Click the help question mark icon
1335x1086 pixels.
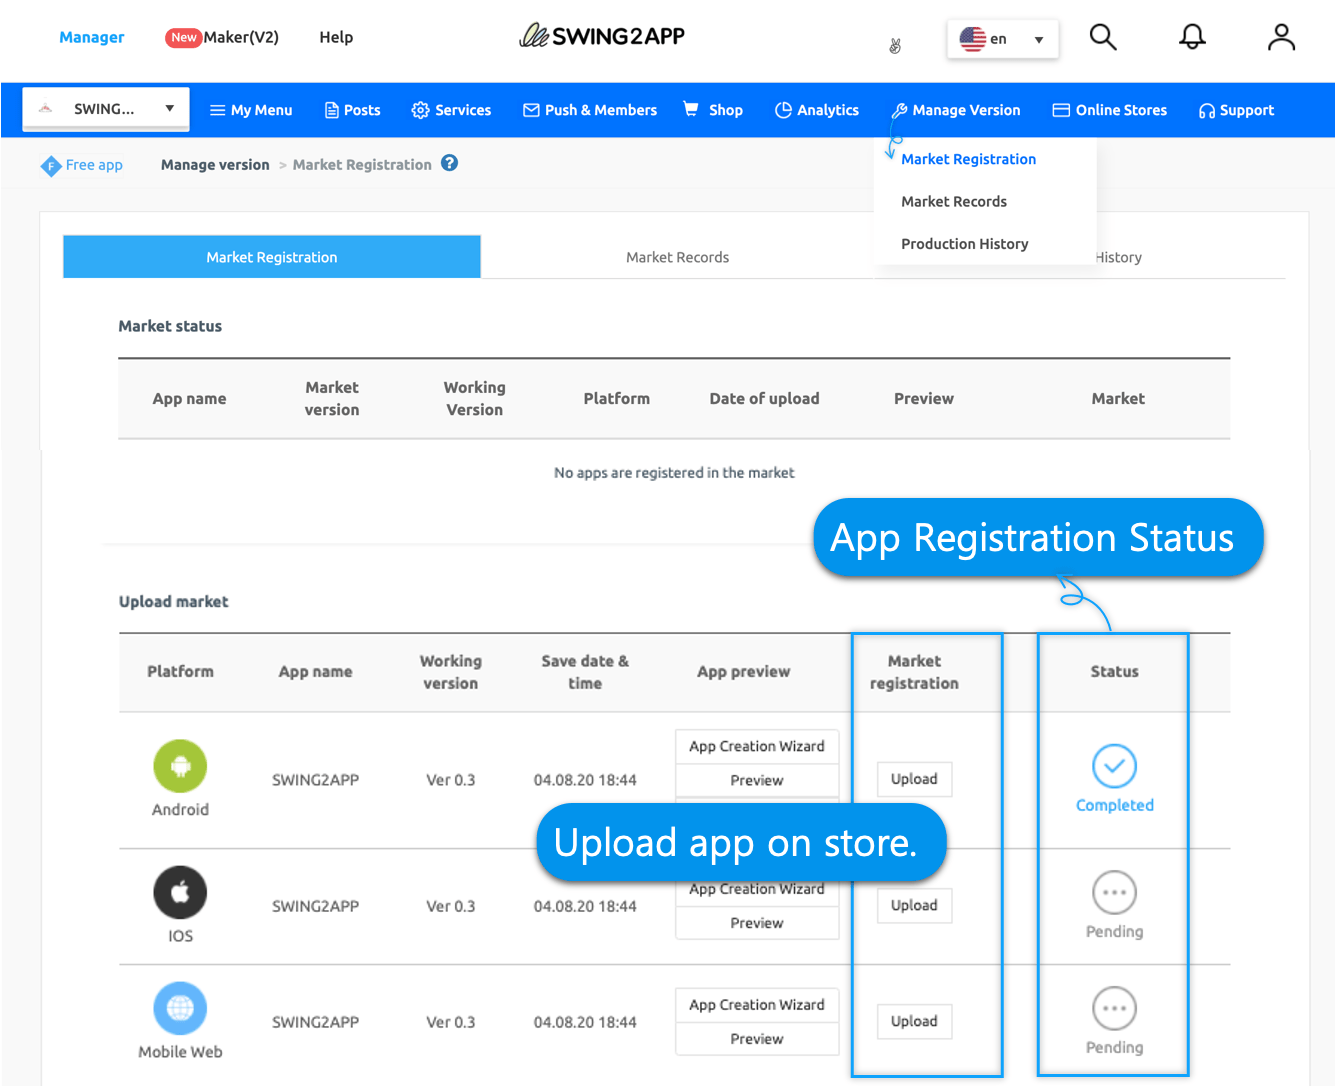(x=450, y=163)
